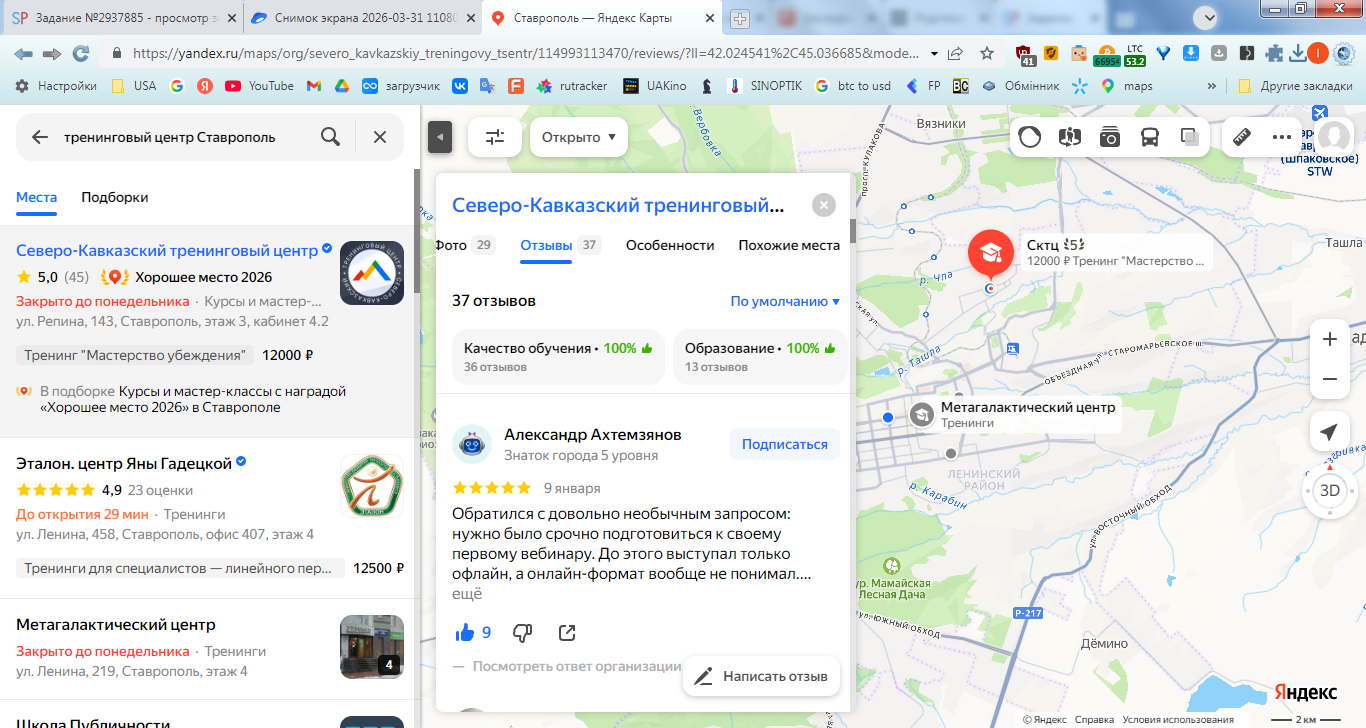Clear the search query with X
Viewport: 1366px width, 728px height.
pos(380,137)
